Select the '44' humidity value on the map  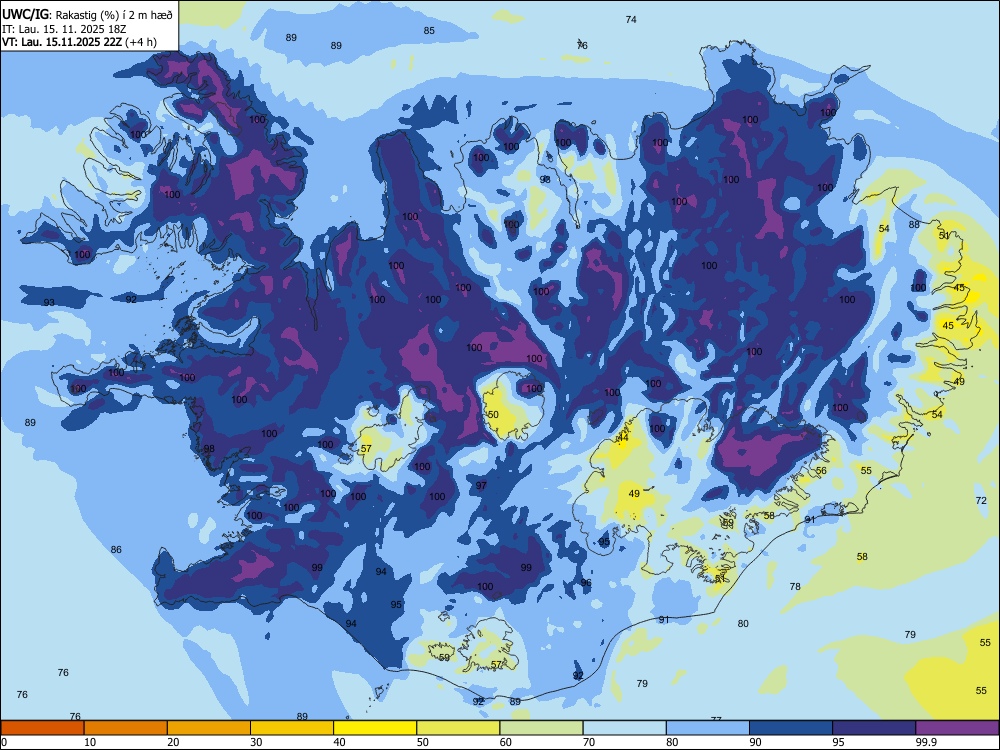tap(623, 438)
